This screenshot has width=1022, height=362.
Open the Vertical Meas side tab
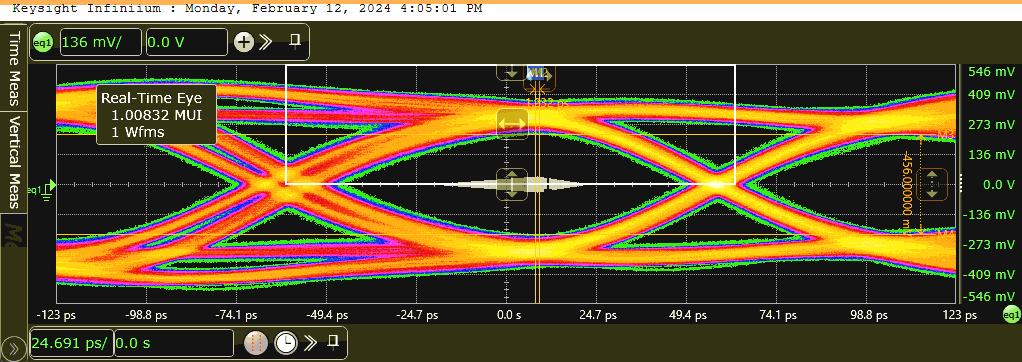coord(14,162)
